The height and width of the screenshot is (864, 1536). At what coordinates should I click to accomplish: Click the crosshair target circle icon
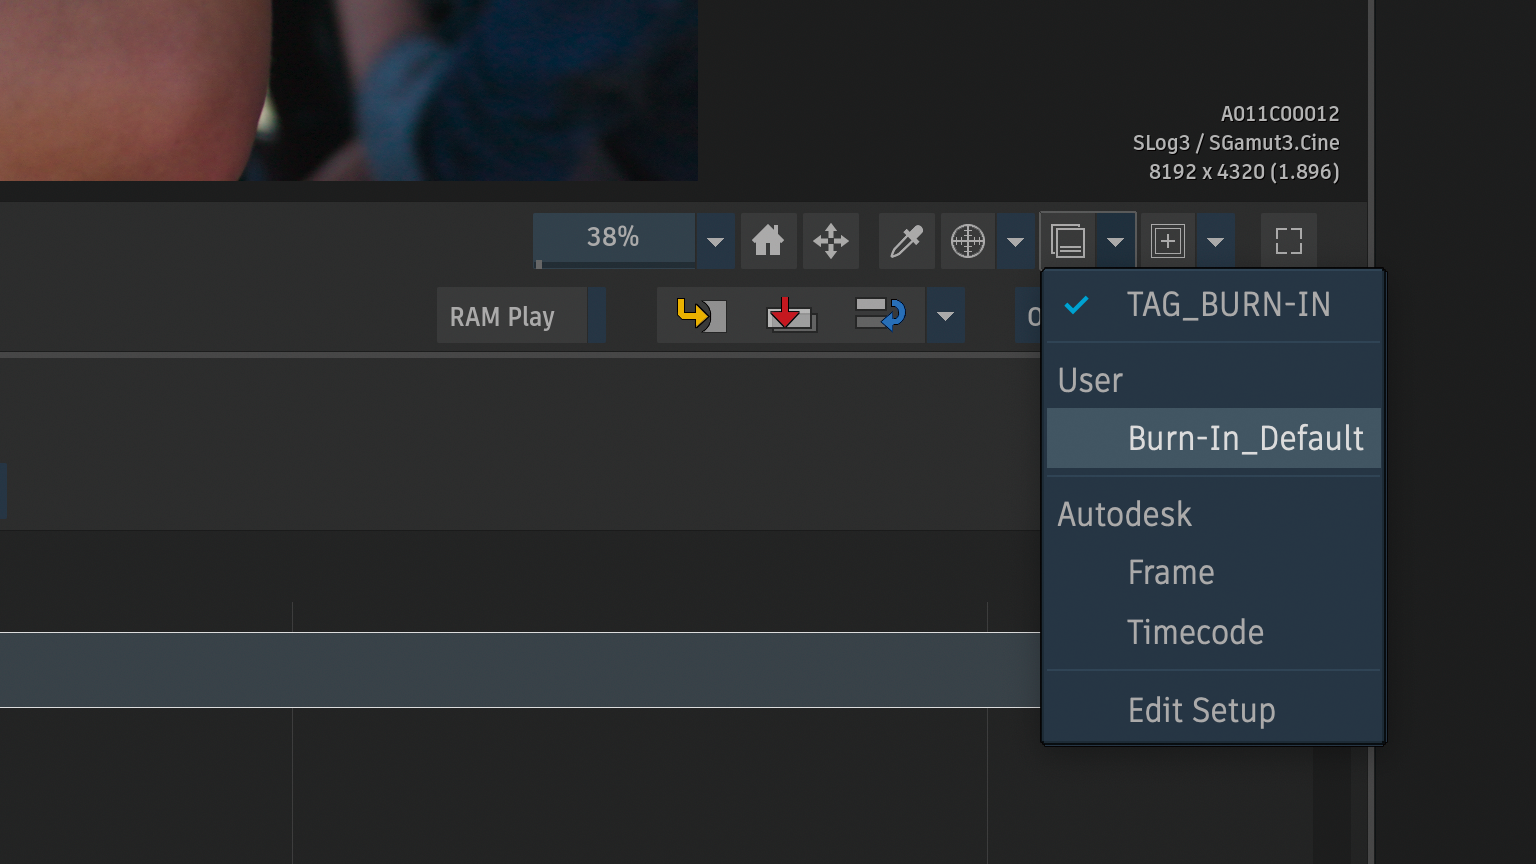(967, 241)
